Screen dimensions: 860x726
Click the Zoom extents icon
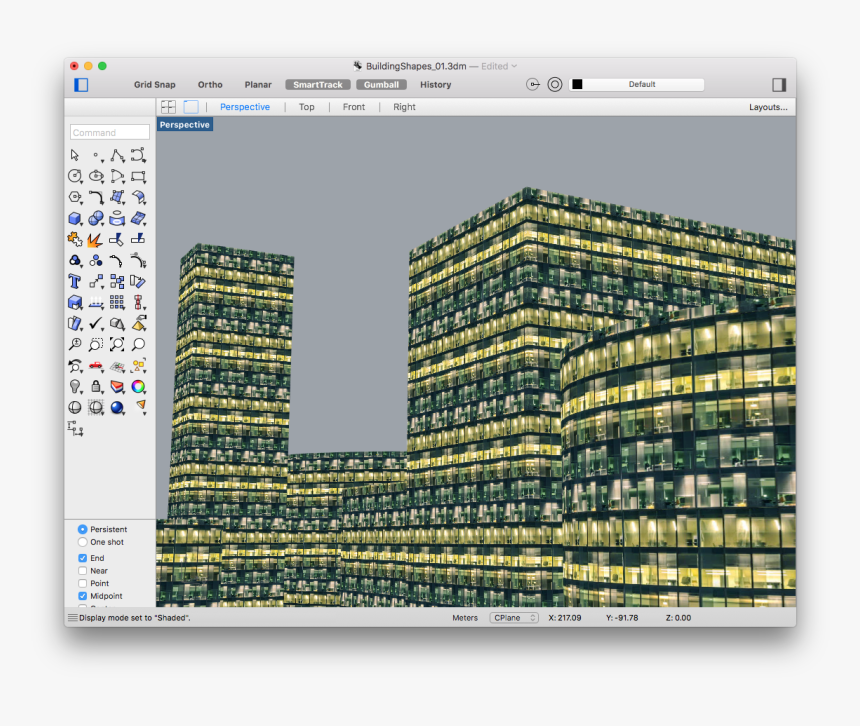(117, 344)
